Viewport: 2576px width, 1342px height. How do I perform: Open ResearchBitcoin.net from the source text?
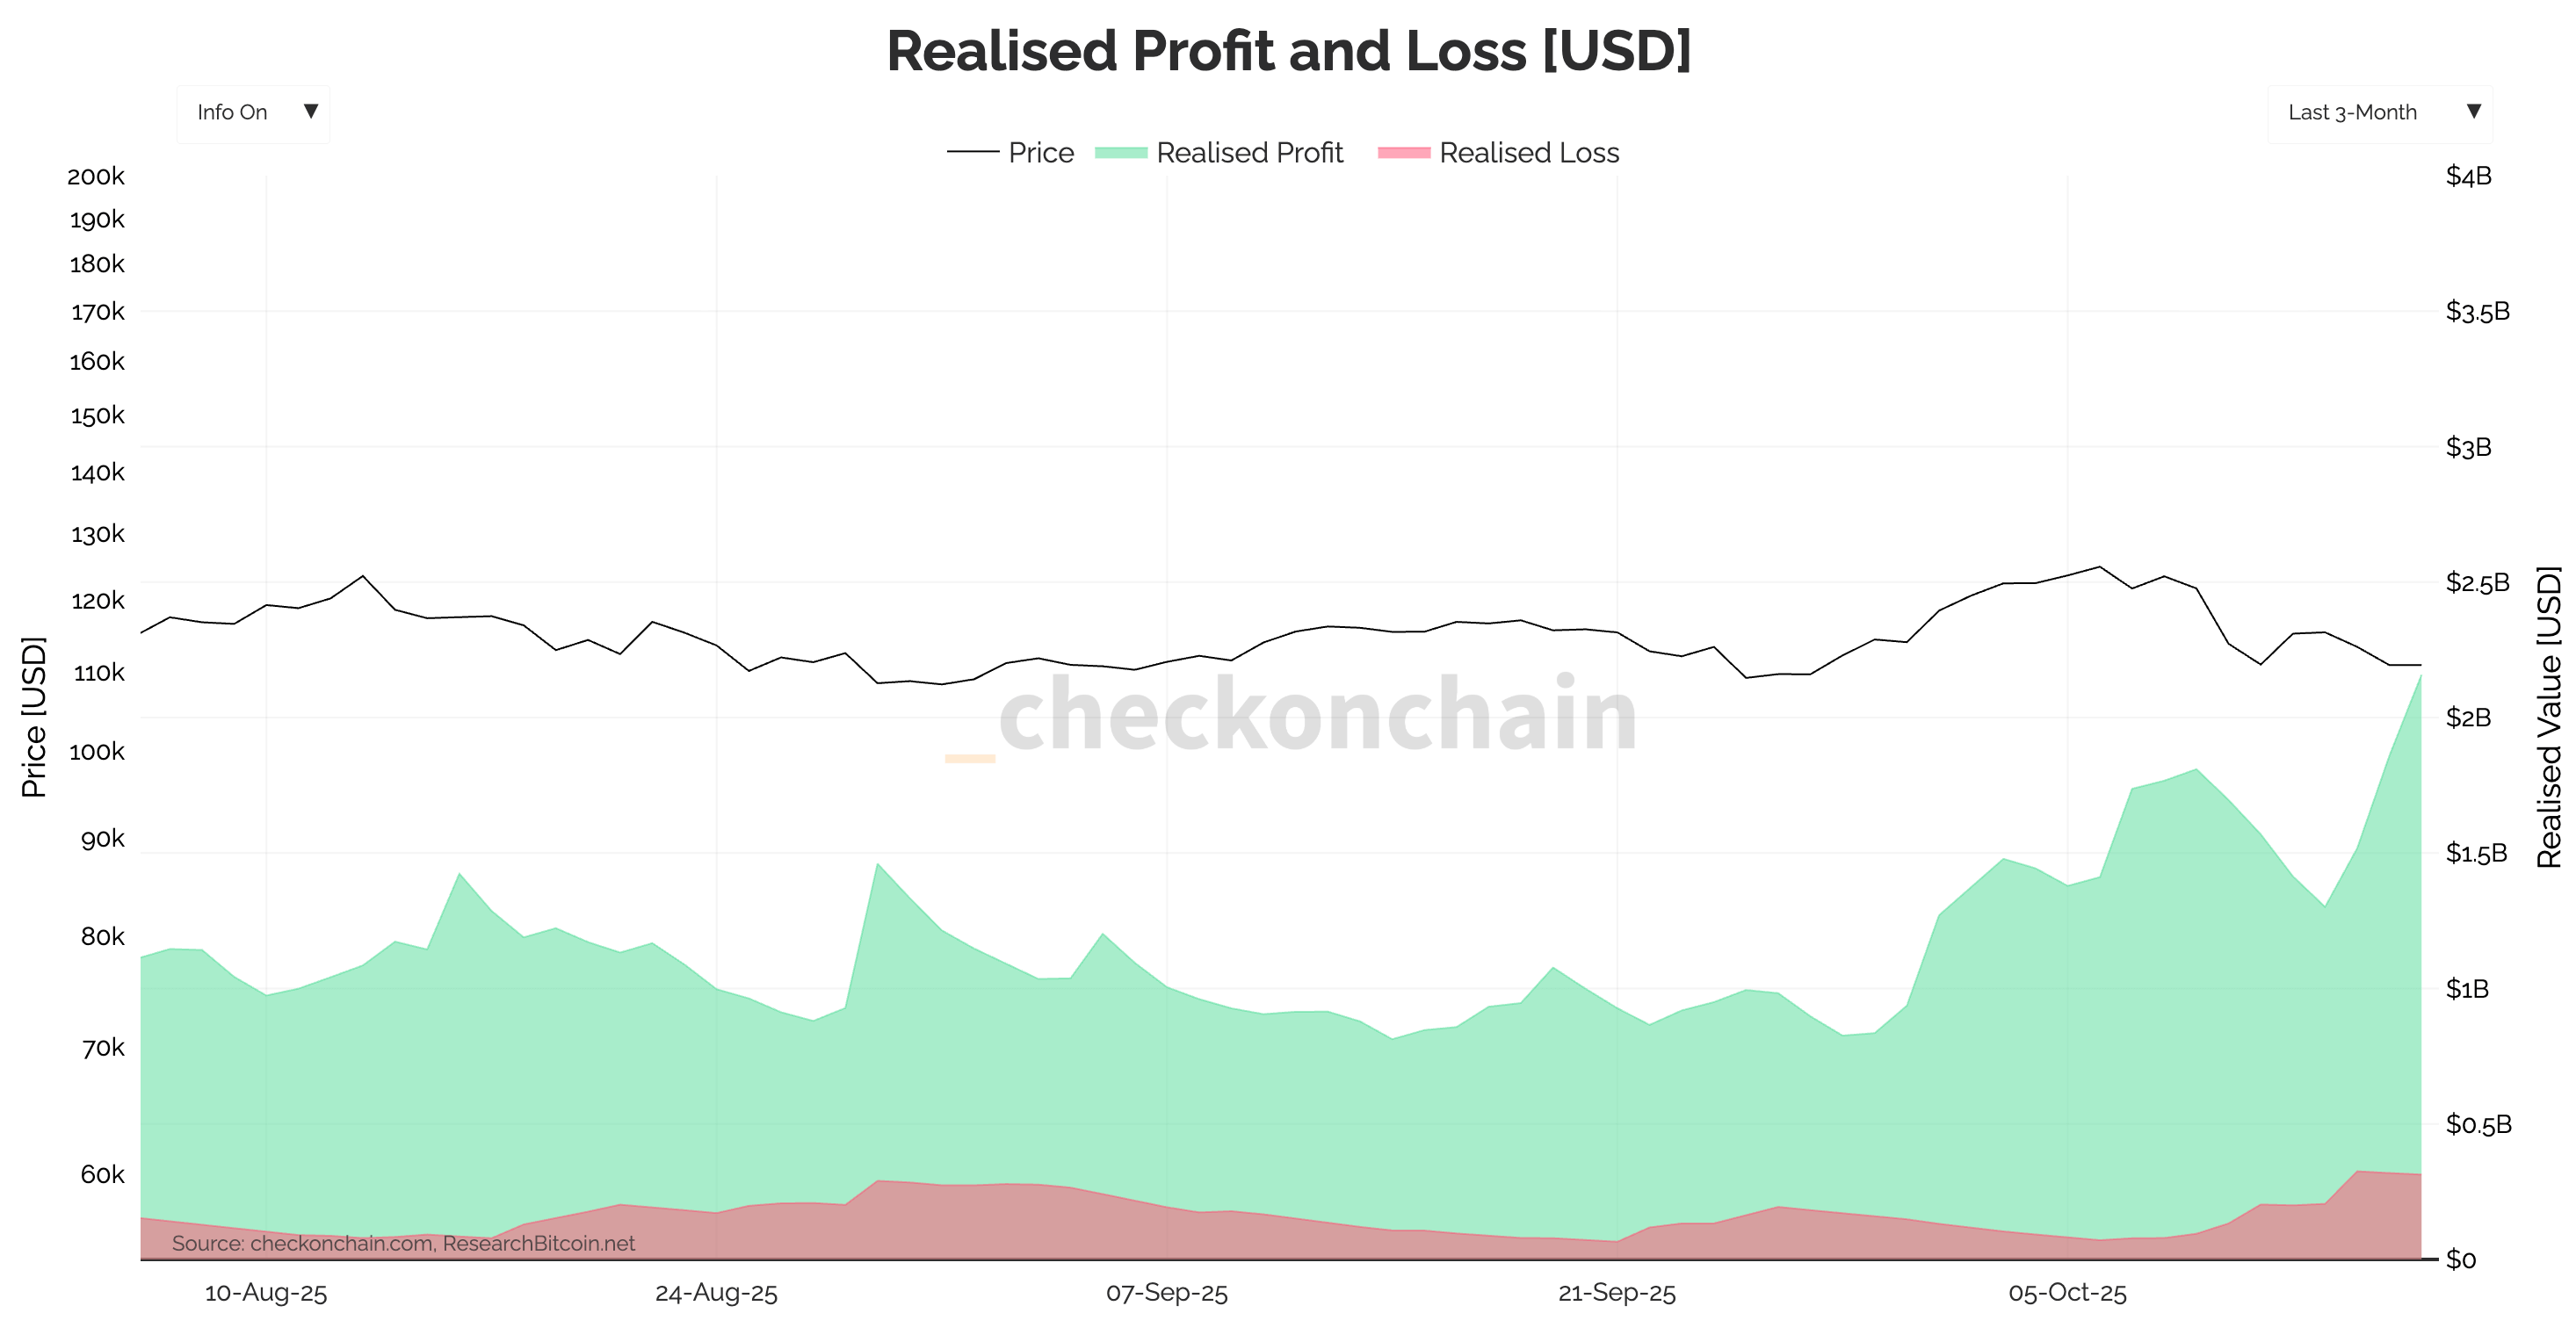(543, 1244)
